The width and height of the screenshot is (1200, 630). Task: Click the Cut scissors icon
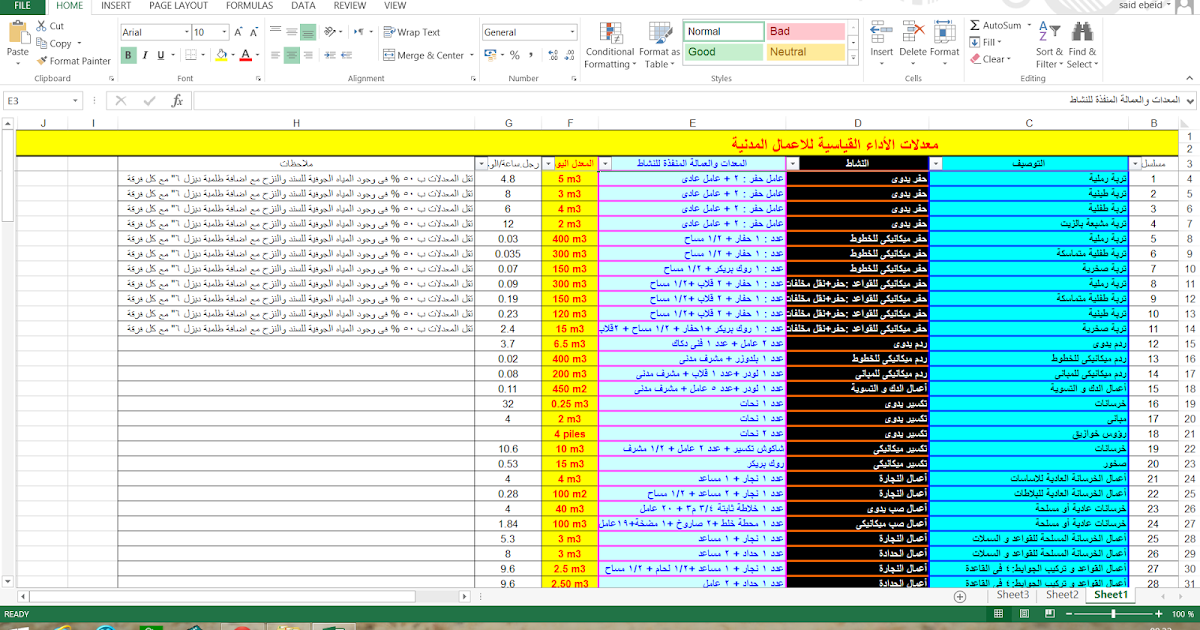[x=41, y=27]
